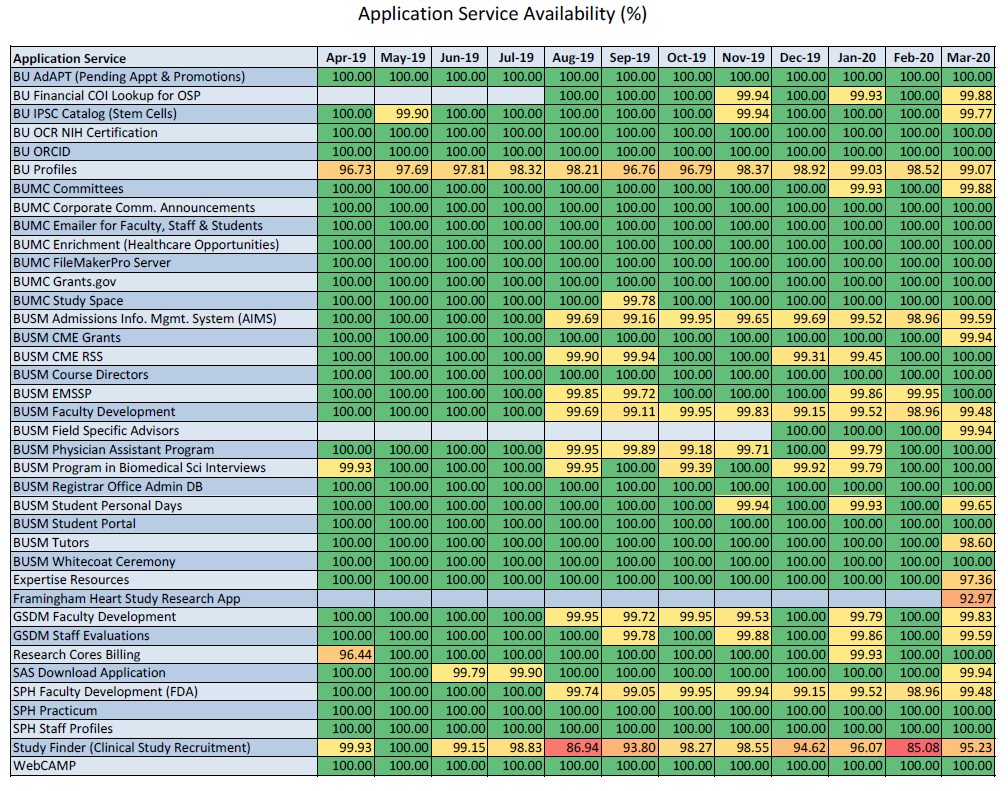Select the 98.60 BUSM Tutors cell
1008x791 pixels.
click(968, 542)
